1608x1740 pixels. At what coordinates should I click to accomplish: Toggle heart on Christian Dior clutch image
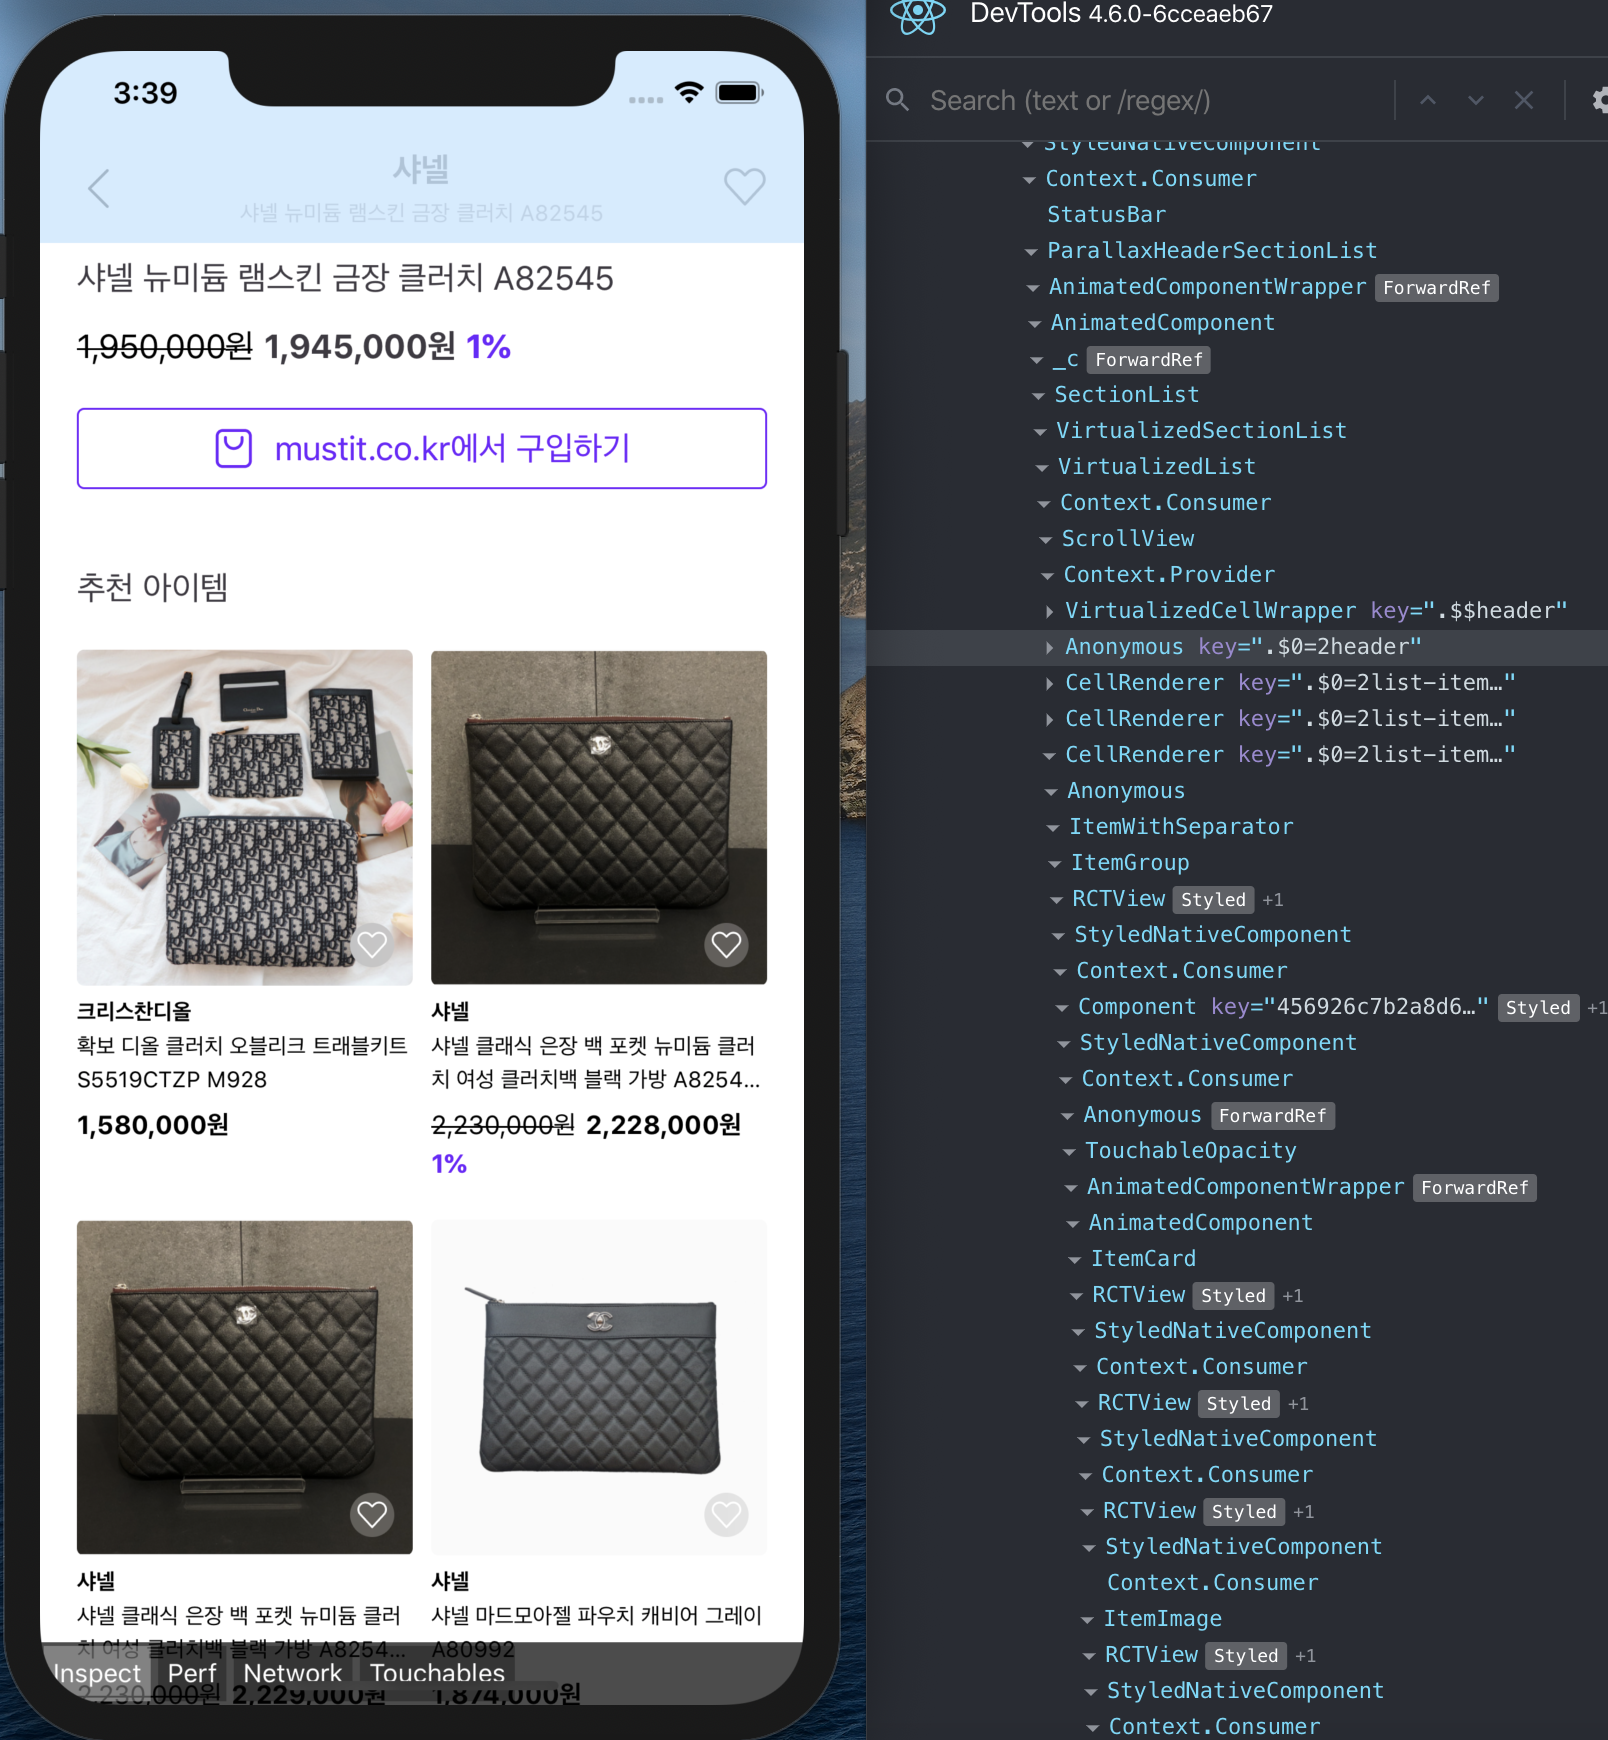(x=372, y=944)
